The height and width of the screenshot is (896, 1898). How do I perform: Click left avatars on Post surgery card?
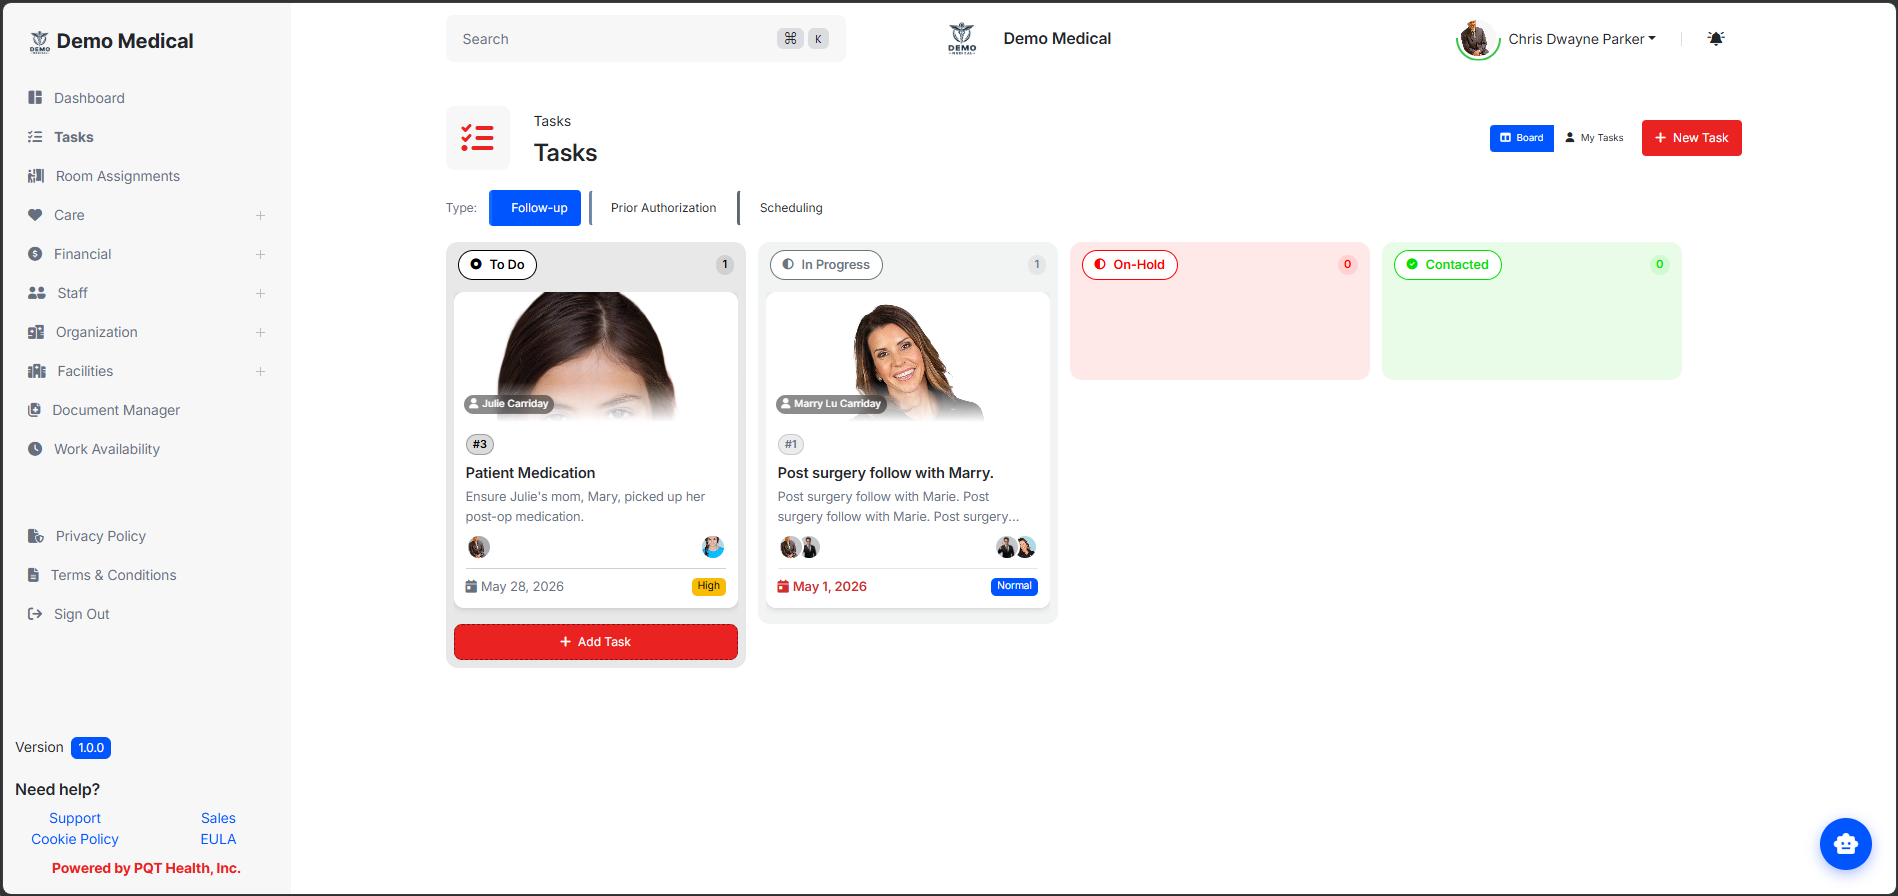tap(800, 547)
